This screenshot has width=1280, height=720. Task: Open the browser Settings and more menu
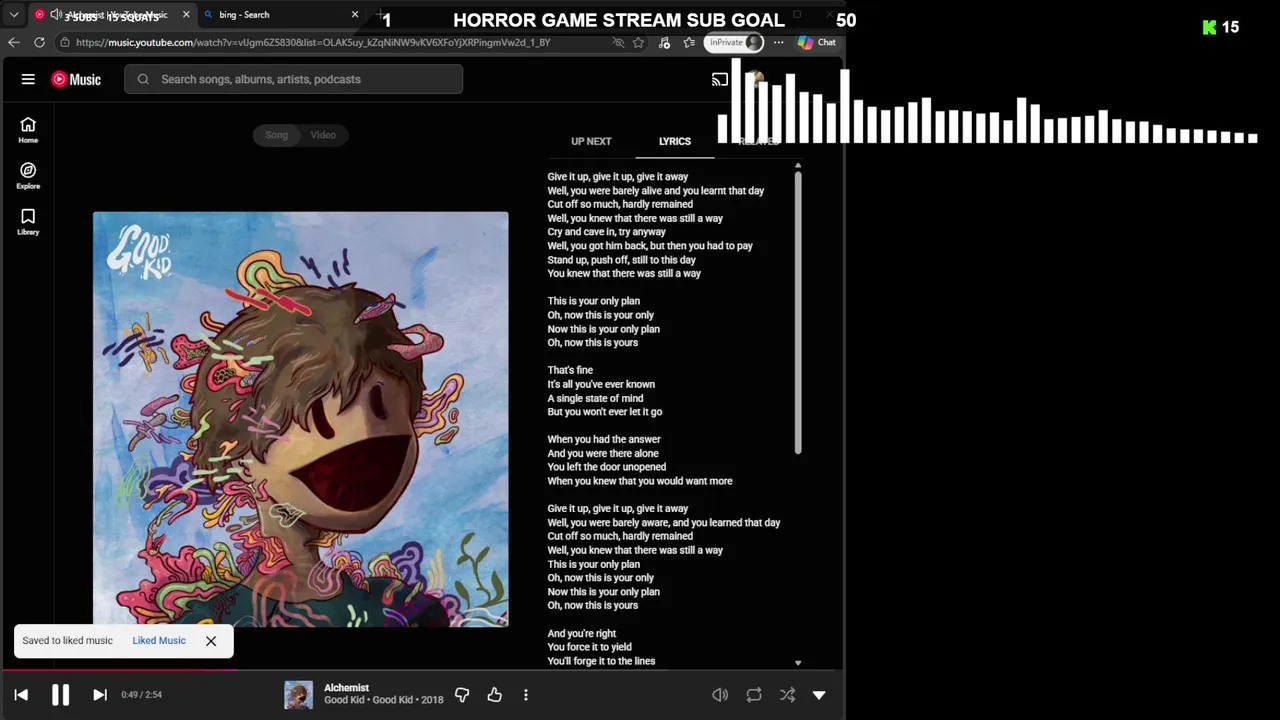point(778,42)
